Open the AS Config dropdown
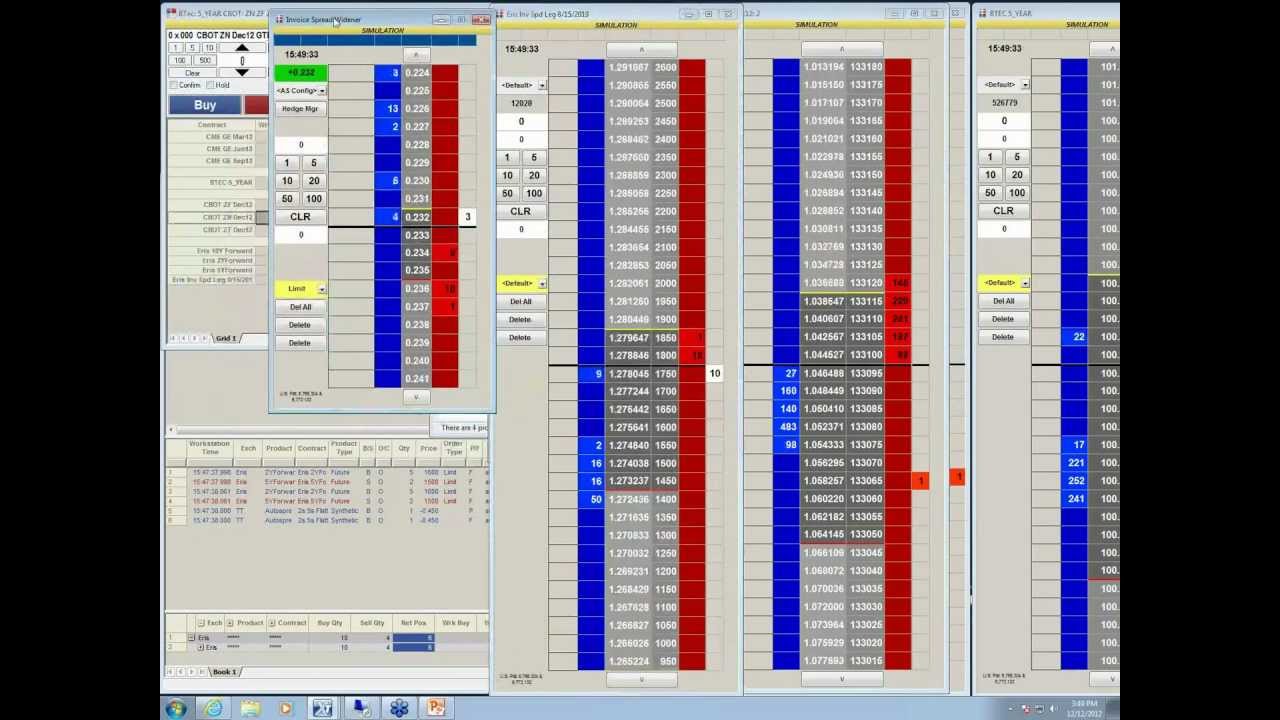Screen dimensions: 1280x720 321,91
